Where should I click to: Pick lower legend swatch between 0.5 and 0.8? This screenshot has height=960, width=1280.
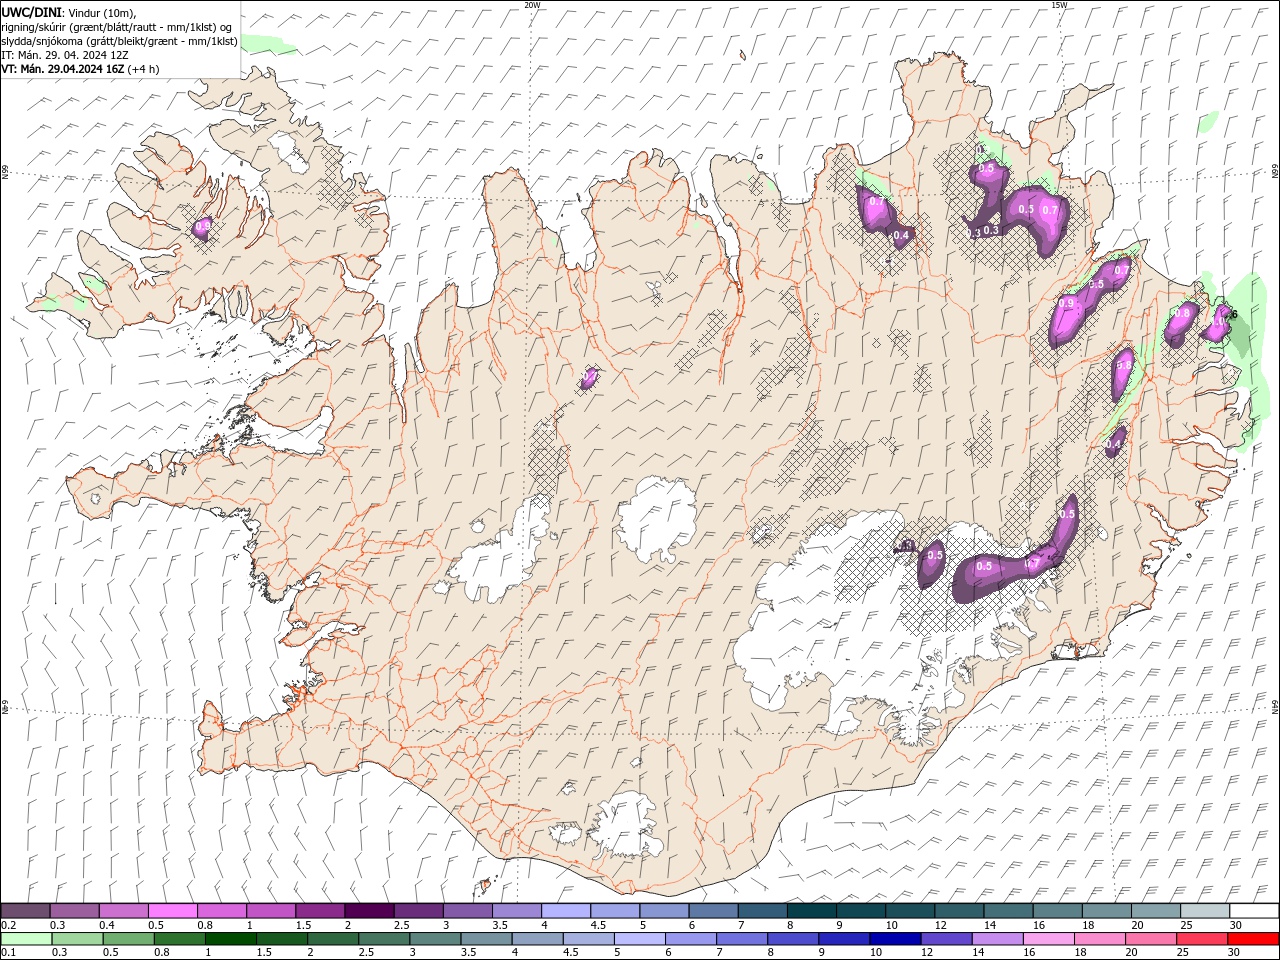[128, 939]
